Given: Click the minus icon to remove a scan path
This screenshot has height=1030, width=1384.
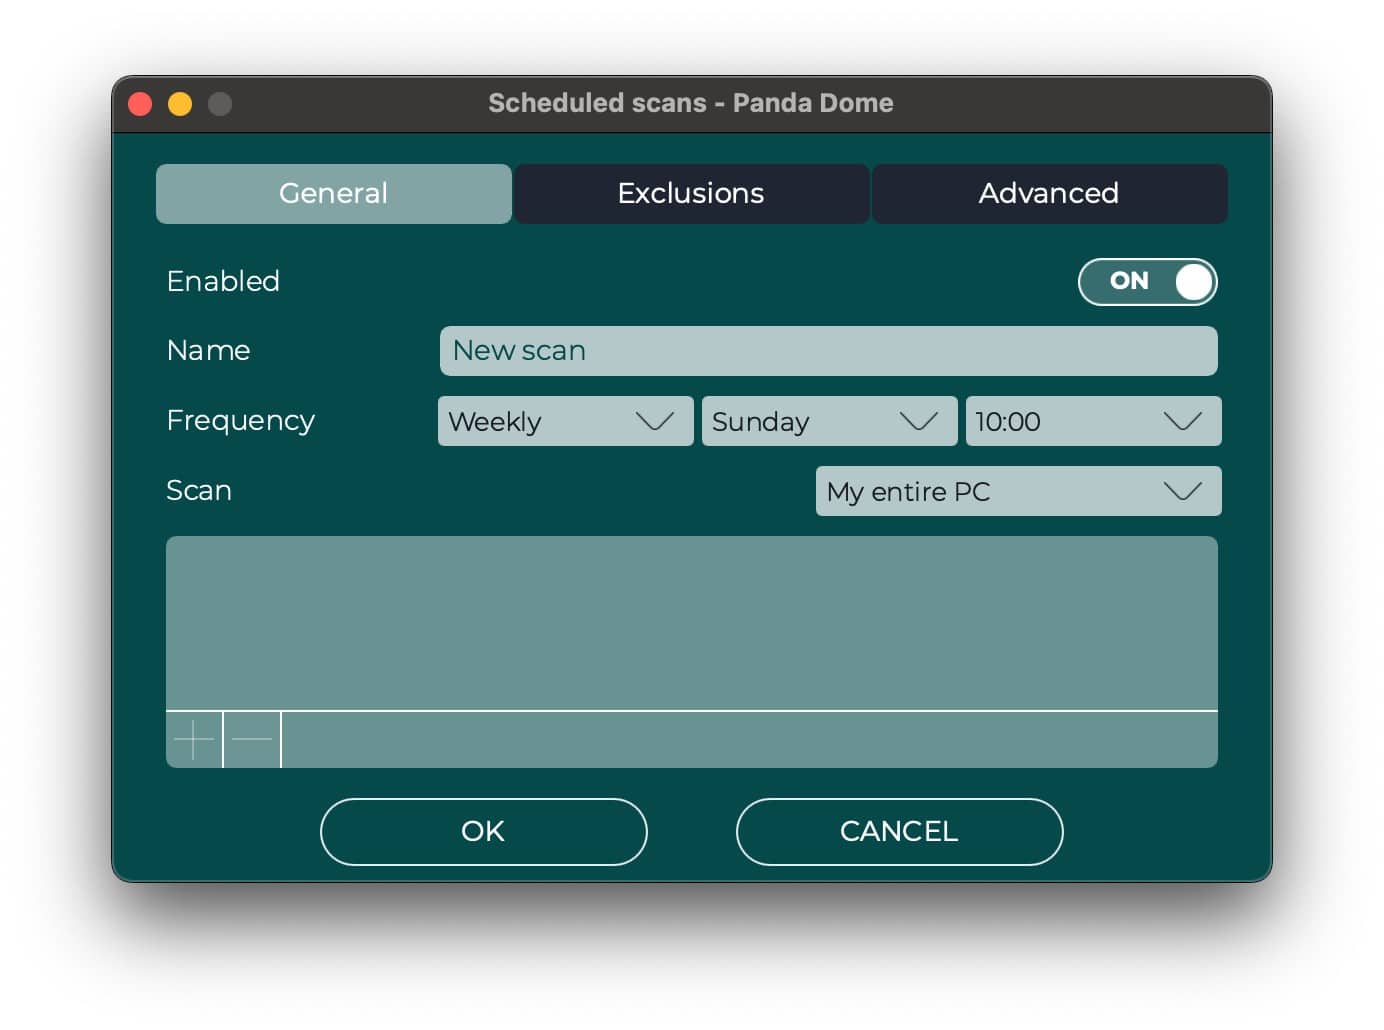Looking at the screenshot, I should (x=252, y=740).
